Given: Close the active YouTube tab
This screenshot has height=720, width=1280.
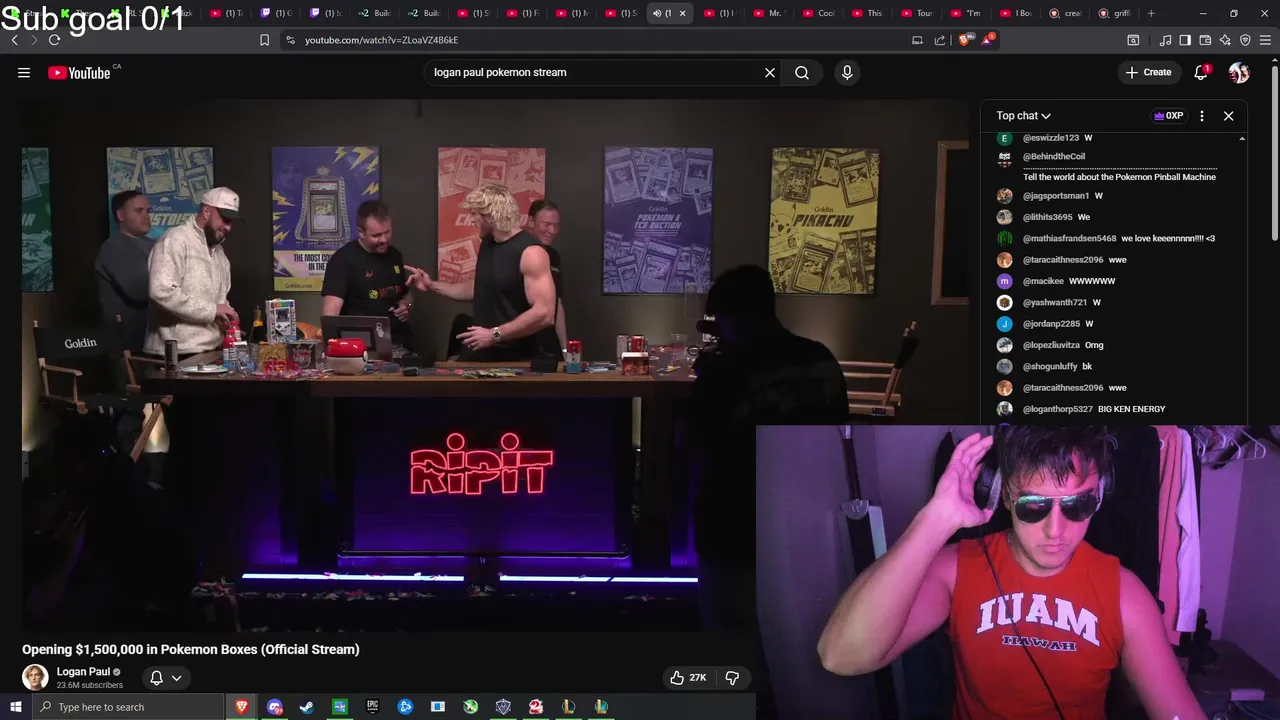Looking at the screenshot, I should [683, 13].
